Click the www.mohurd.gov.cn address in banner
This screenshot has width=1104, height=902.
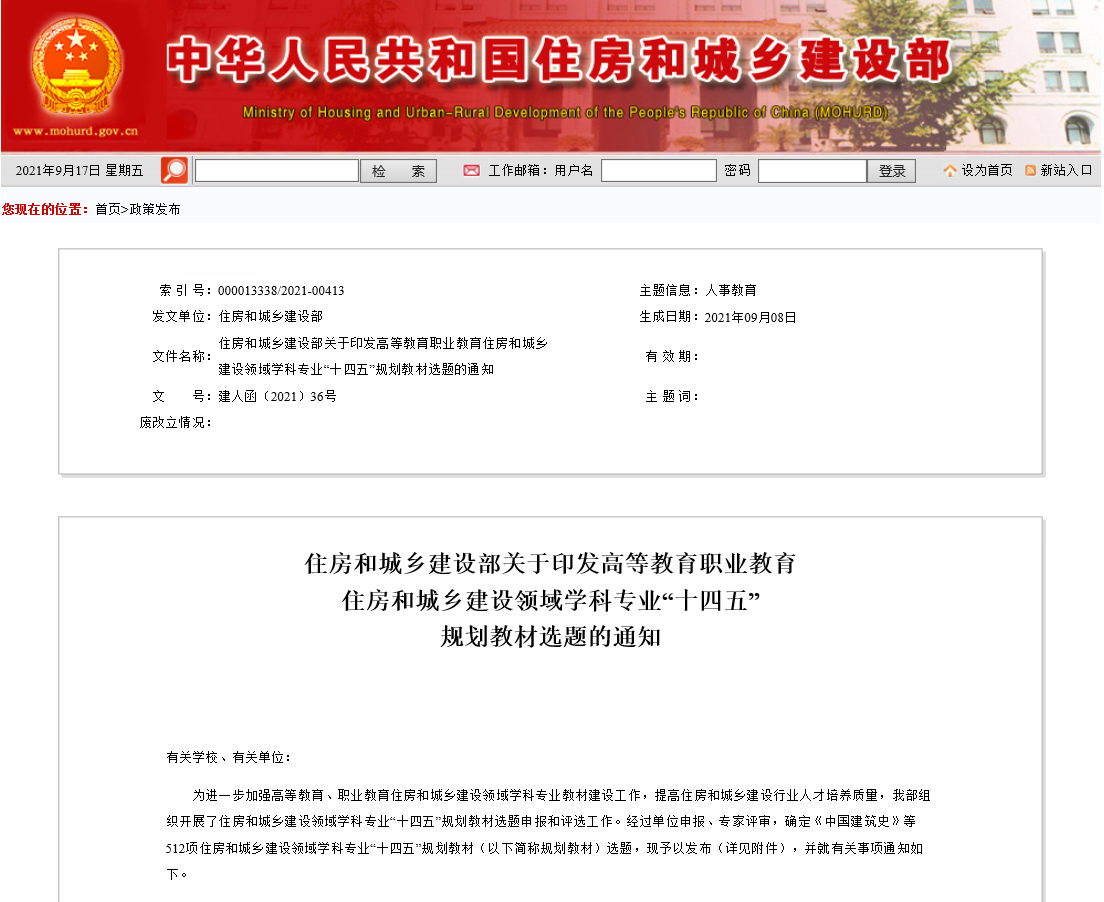(x=75, y=131)
